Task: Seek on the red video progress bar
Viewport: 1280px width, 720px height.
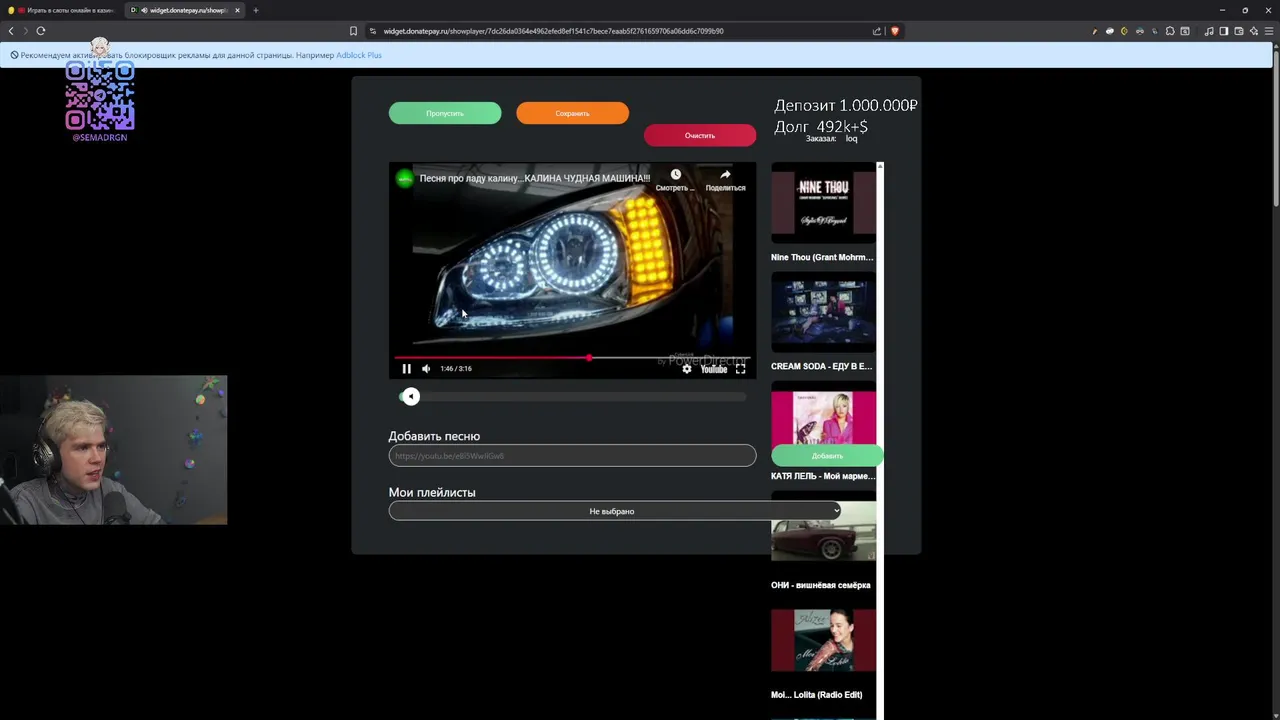Action: [x=572, y=357]
